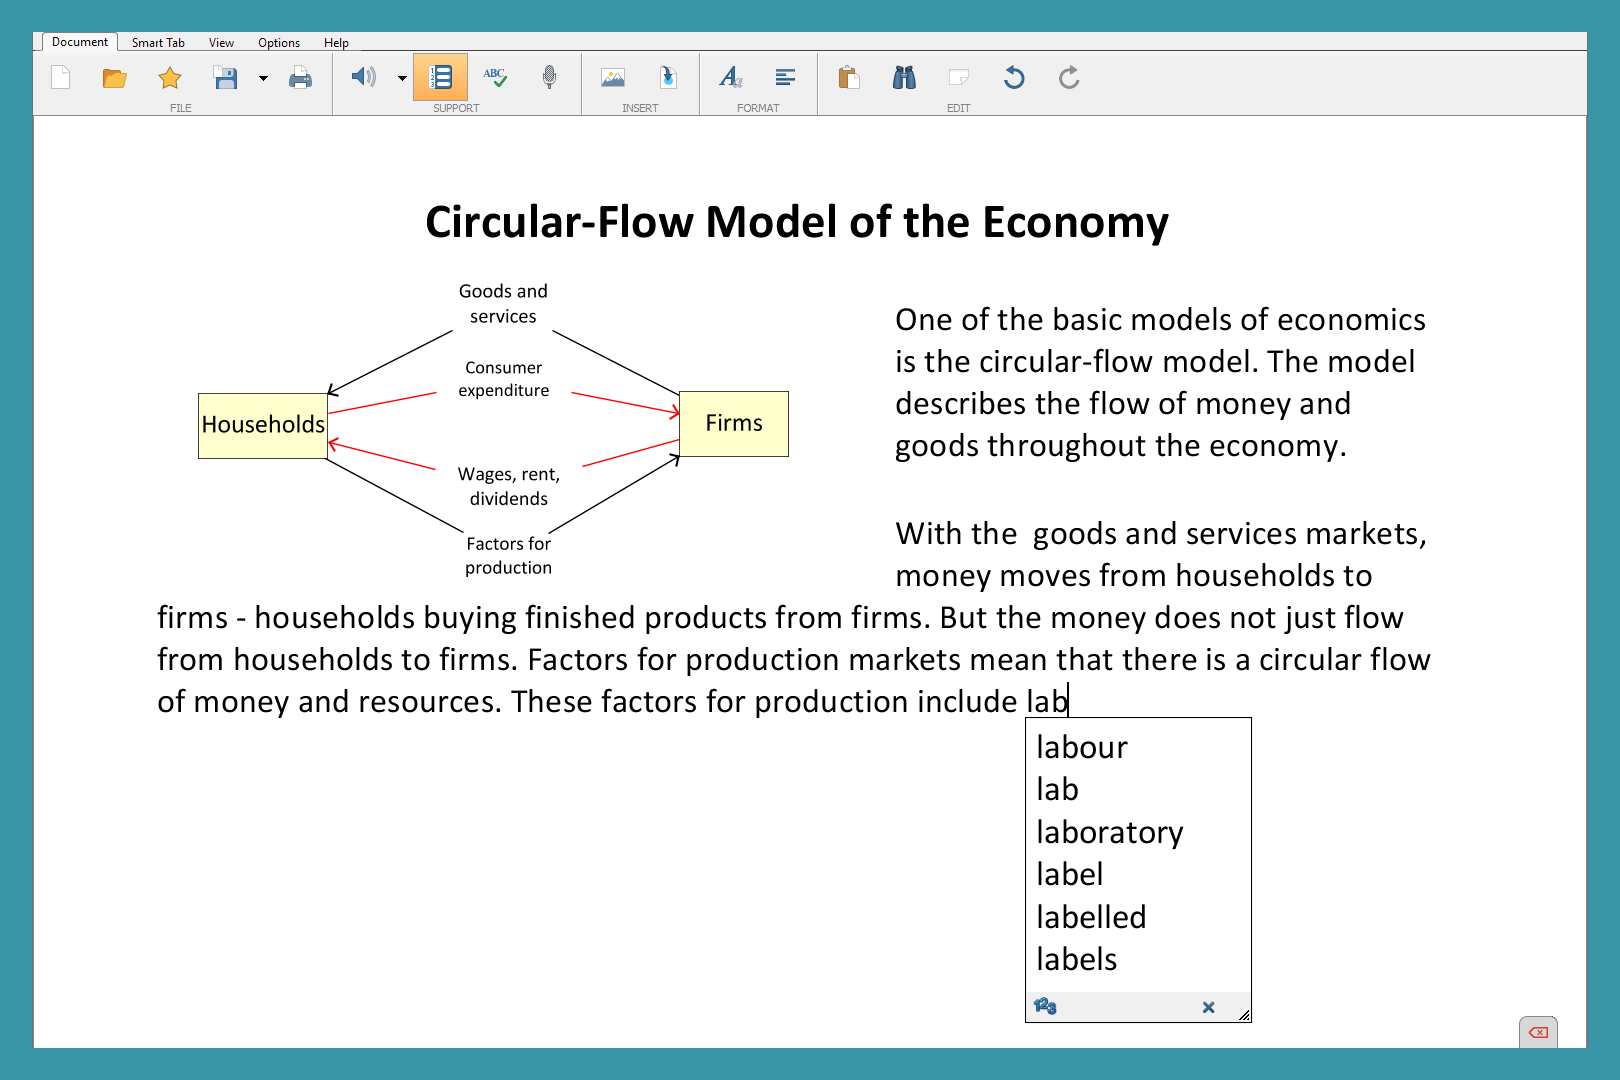
Task: Click the 'Wages, rent, dividends' diagram label
Action: click(x=509, y=486)
